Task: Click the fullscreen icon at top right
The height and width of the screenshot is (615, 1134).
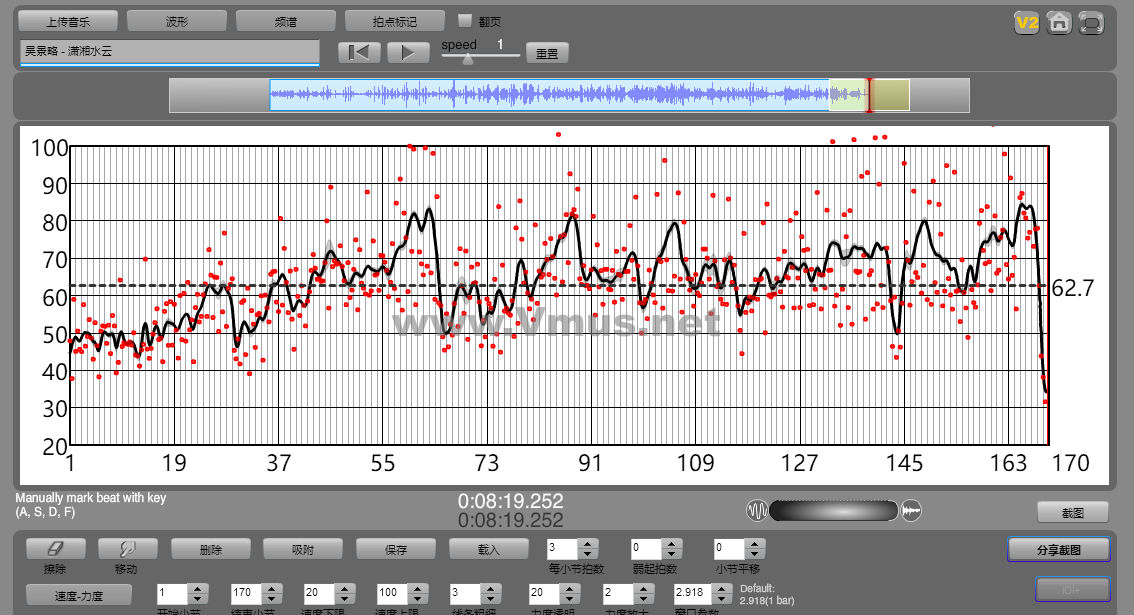Action: coord(1092,22)
